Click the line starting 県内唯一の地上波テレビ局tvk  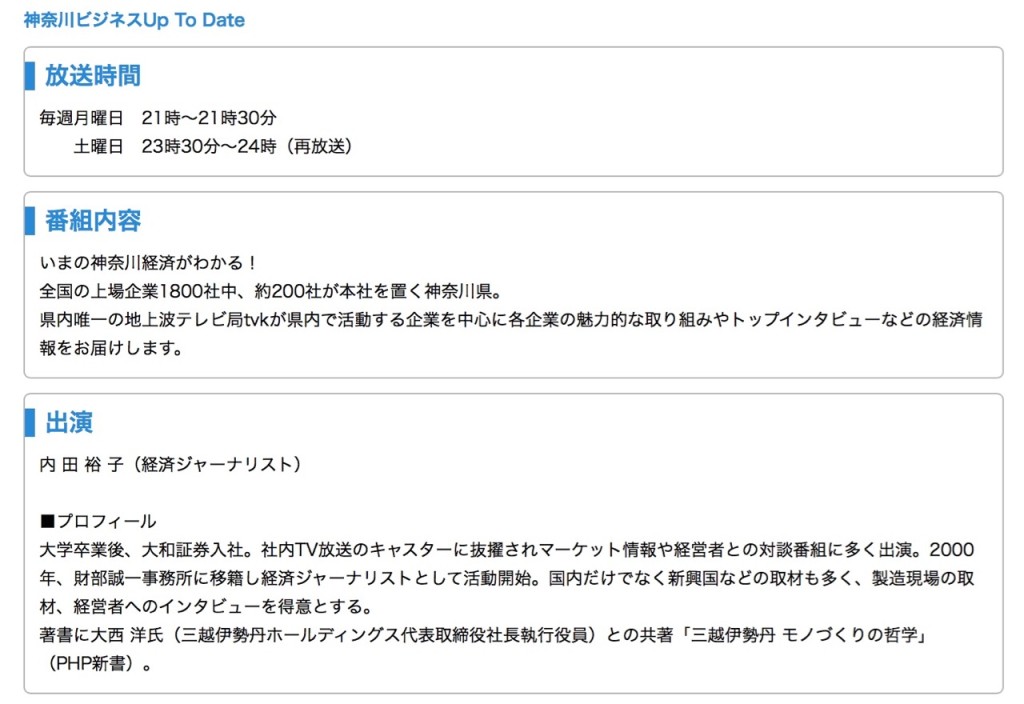coord(510,321)
